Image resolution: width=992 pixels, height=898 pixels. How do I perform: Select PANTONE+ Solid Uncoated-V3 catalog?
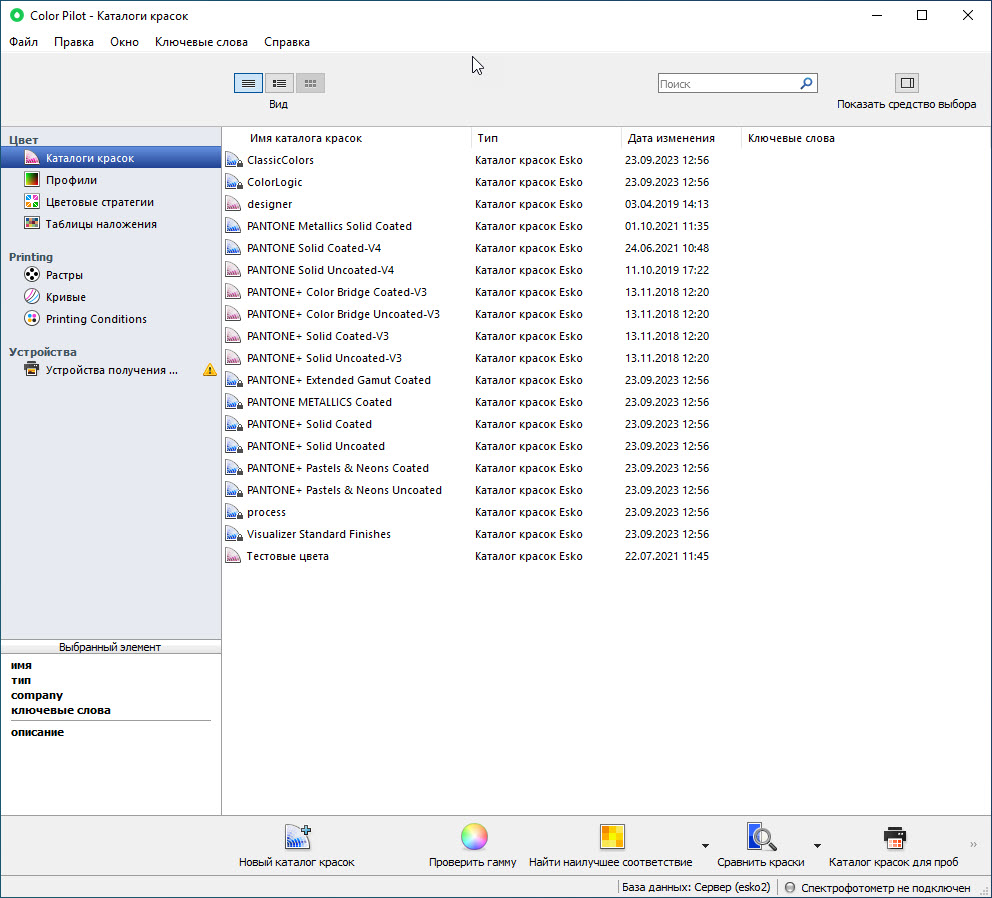[x=606, y=358]
